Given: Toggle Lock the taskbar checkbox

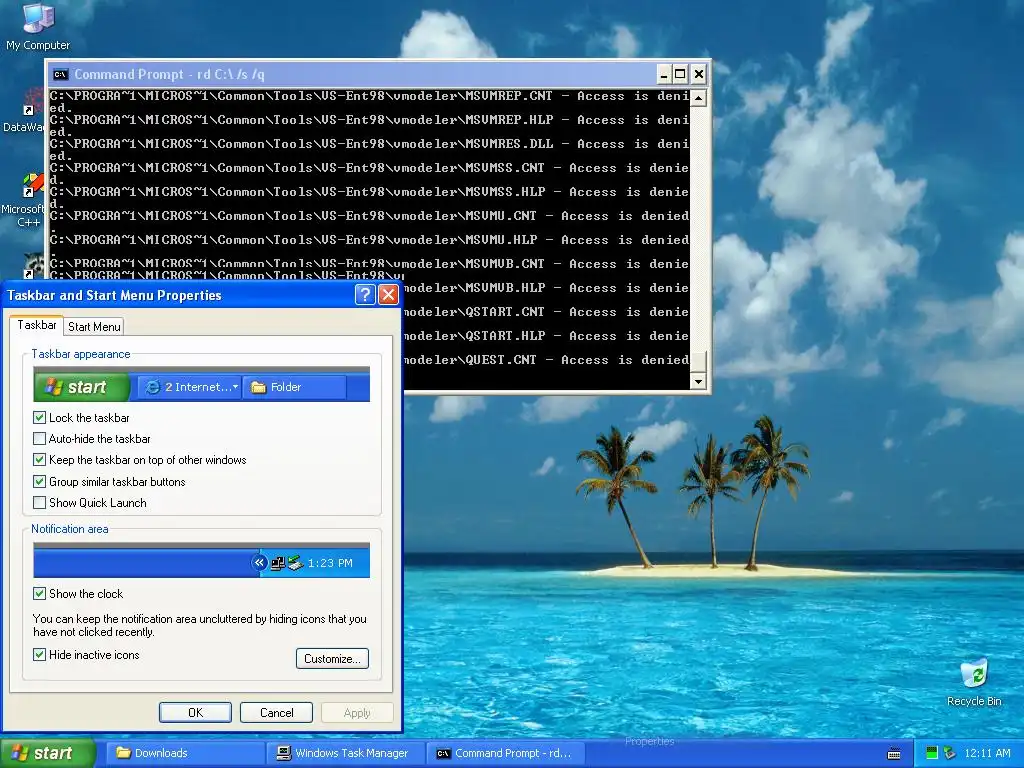Looking at the screenshot, I should (x=39, y=417).
